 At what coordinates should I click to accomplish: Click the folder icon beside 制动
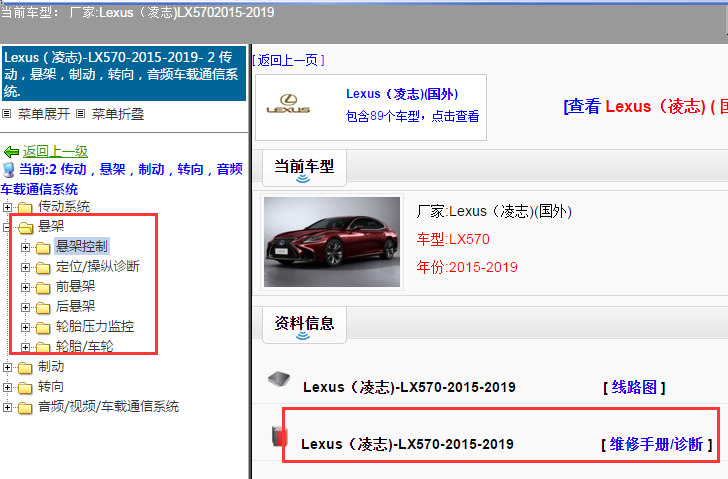pos(25,368)
